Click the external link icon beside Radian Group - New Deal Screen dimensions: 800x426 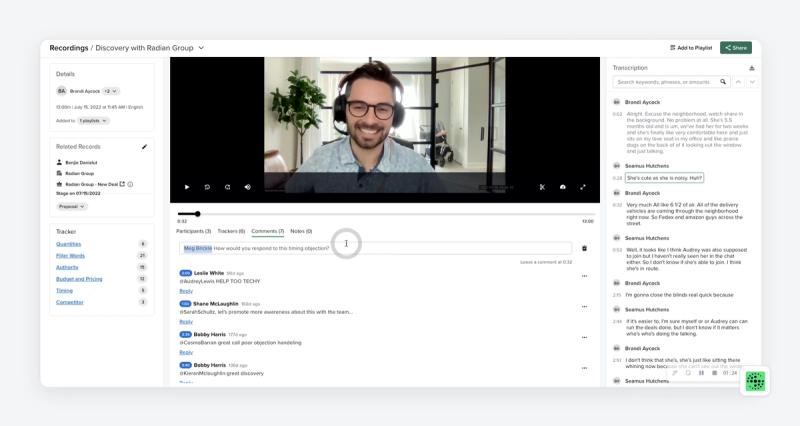pos(122,184)
